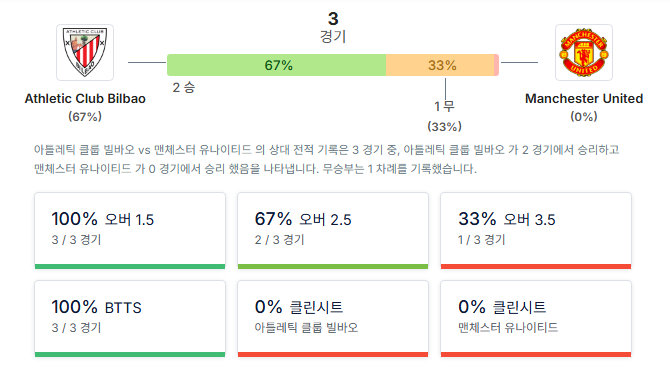Click the 3 경기 total matches heading

tap(333, 27)
